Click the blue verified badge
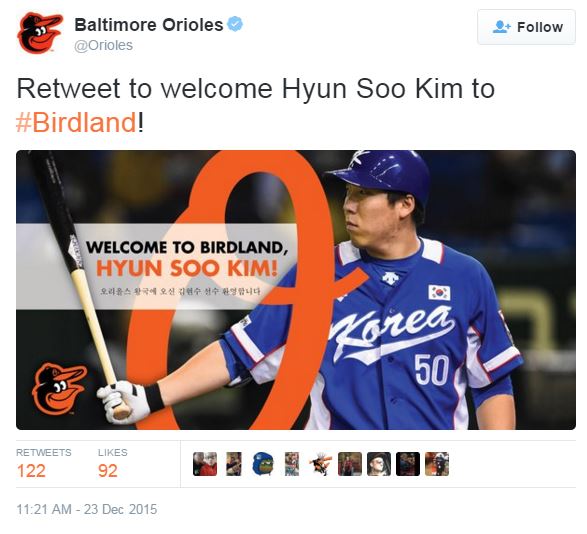587x534 pixels. 235,24
